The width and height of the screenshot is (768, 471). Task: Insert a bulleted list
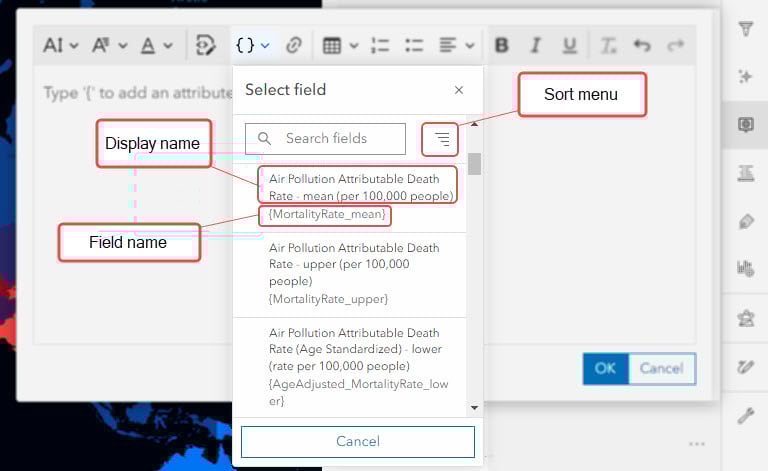414,46
